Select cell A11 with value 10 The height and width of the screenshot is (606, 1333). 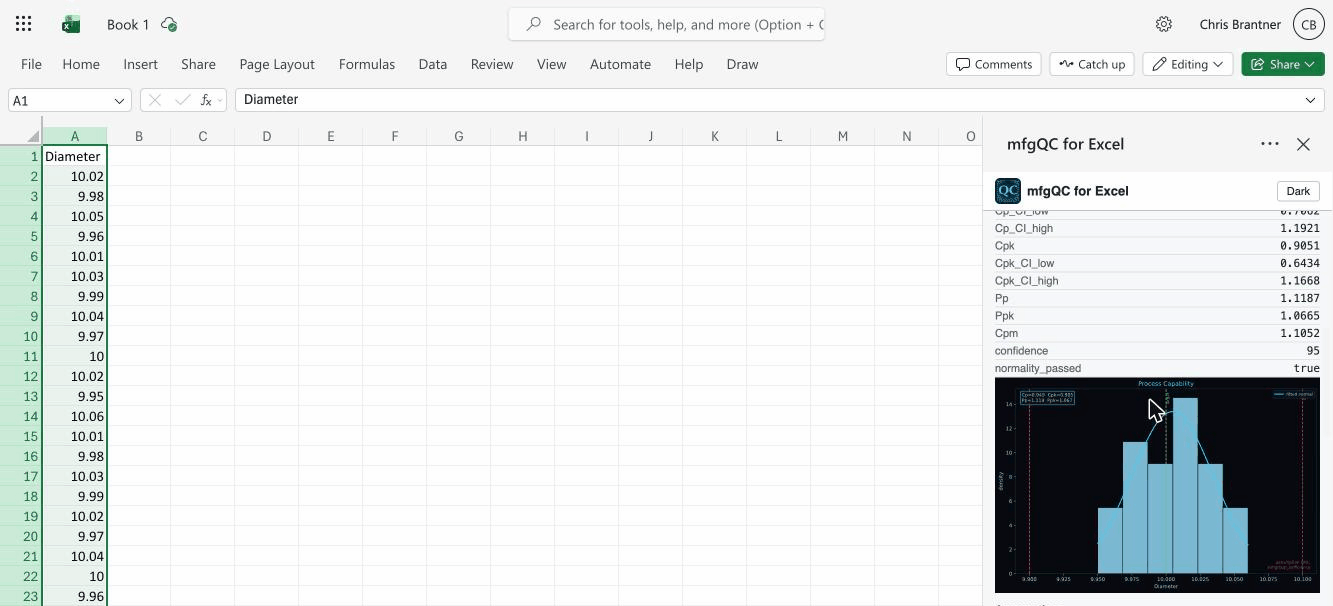point(75,356)
